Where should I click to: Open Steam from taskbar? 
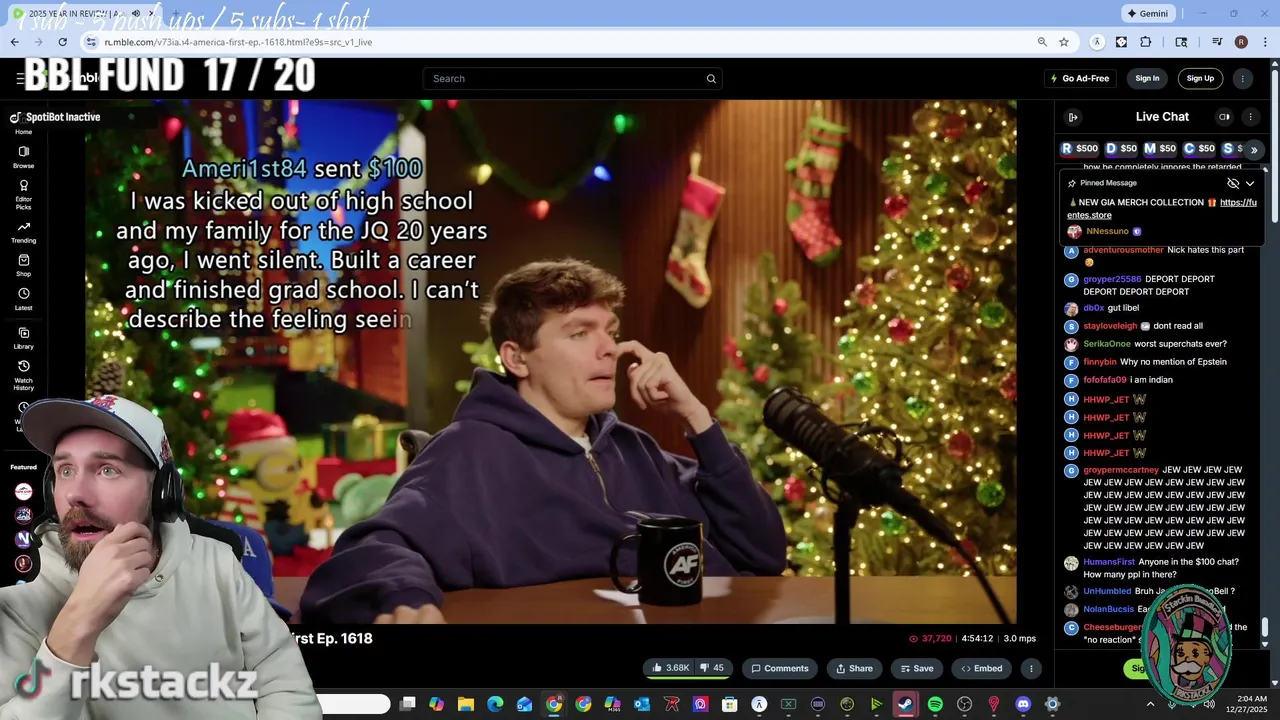click(x=906, y=704)
